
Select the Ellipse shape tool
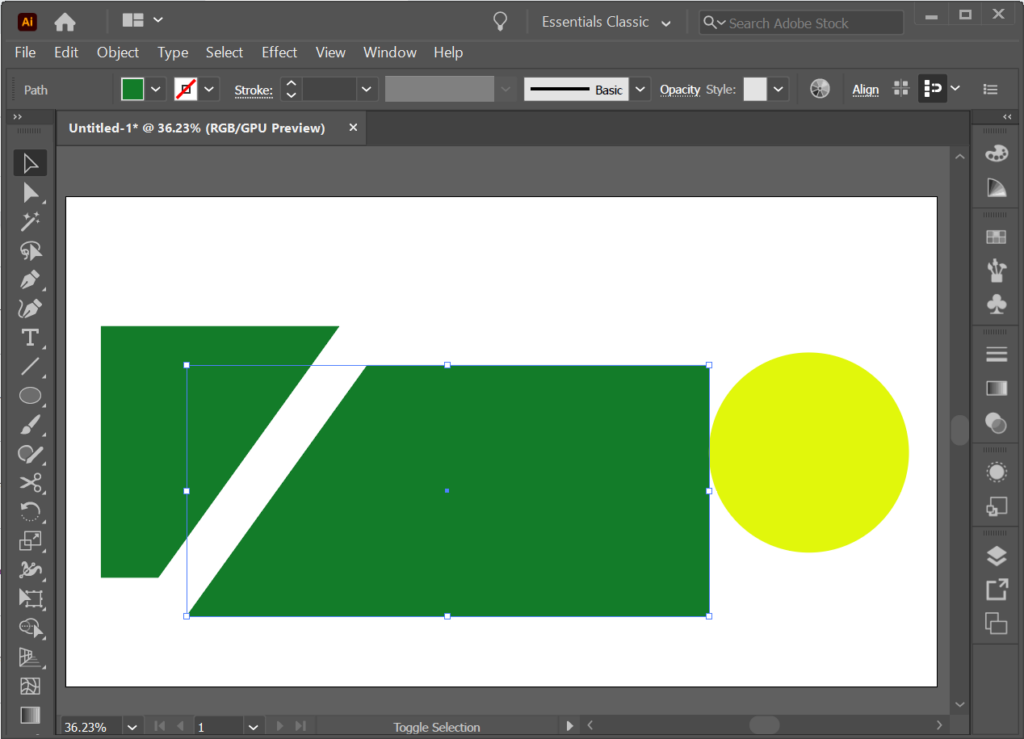[x=30, y=396]
